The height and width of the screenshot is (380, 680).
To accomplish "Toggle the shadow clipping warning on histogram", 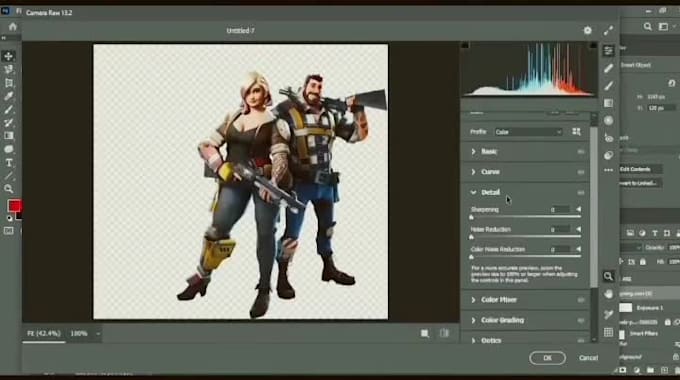I will [x=465, y=45].
